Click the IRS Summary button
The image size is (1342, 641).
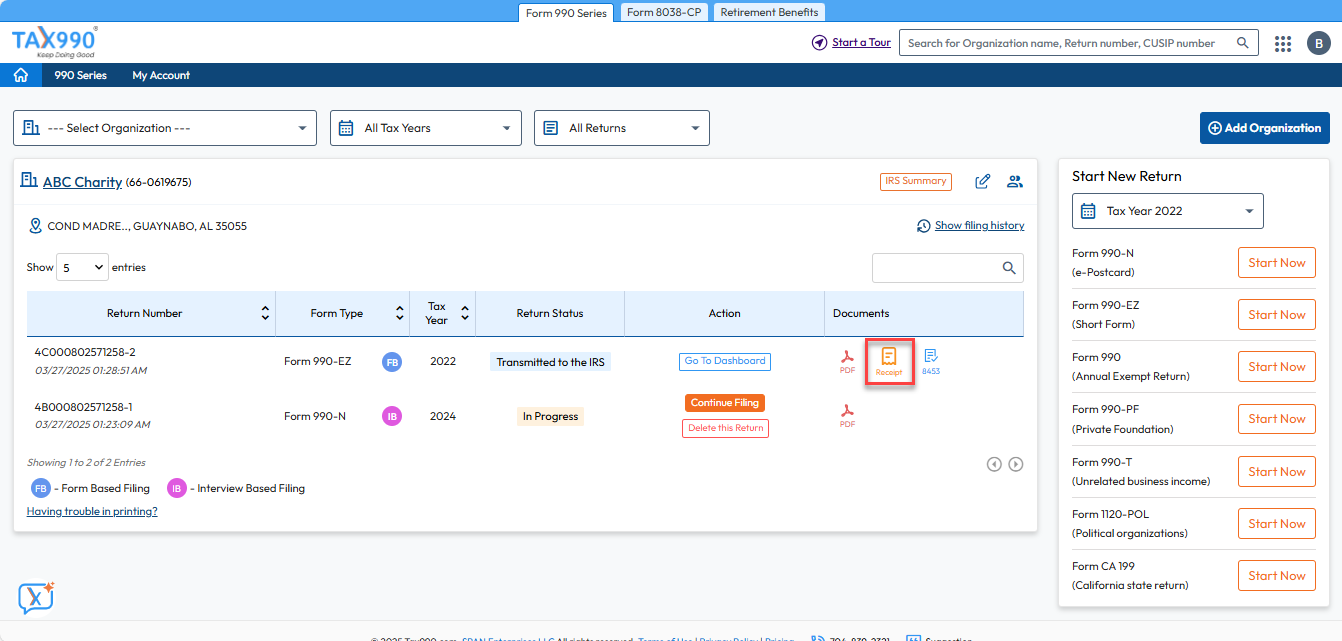(916, 181)
